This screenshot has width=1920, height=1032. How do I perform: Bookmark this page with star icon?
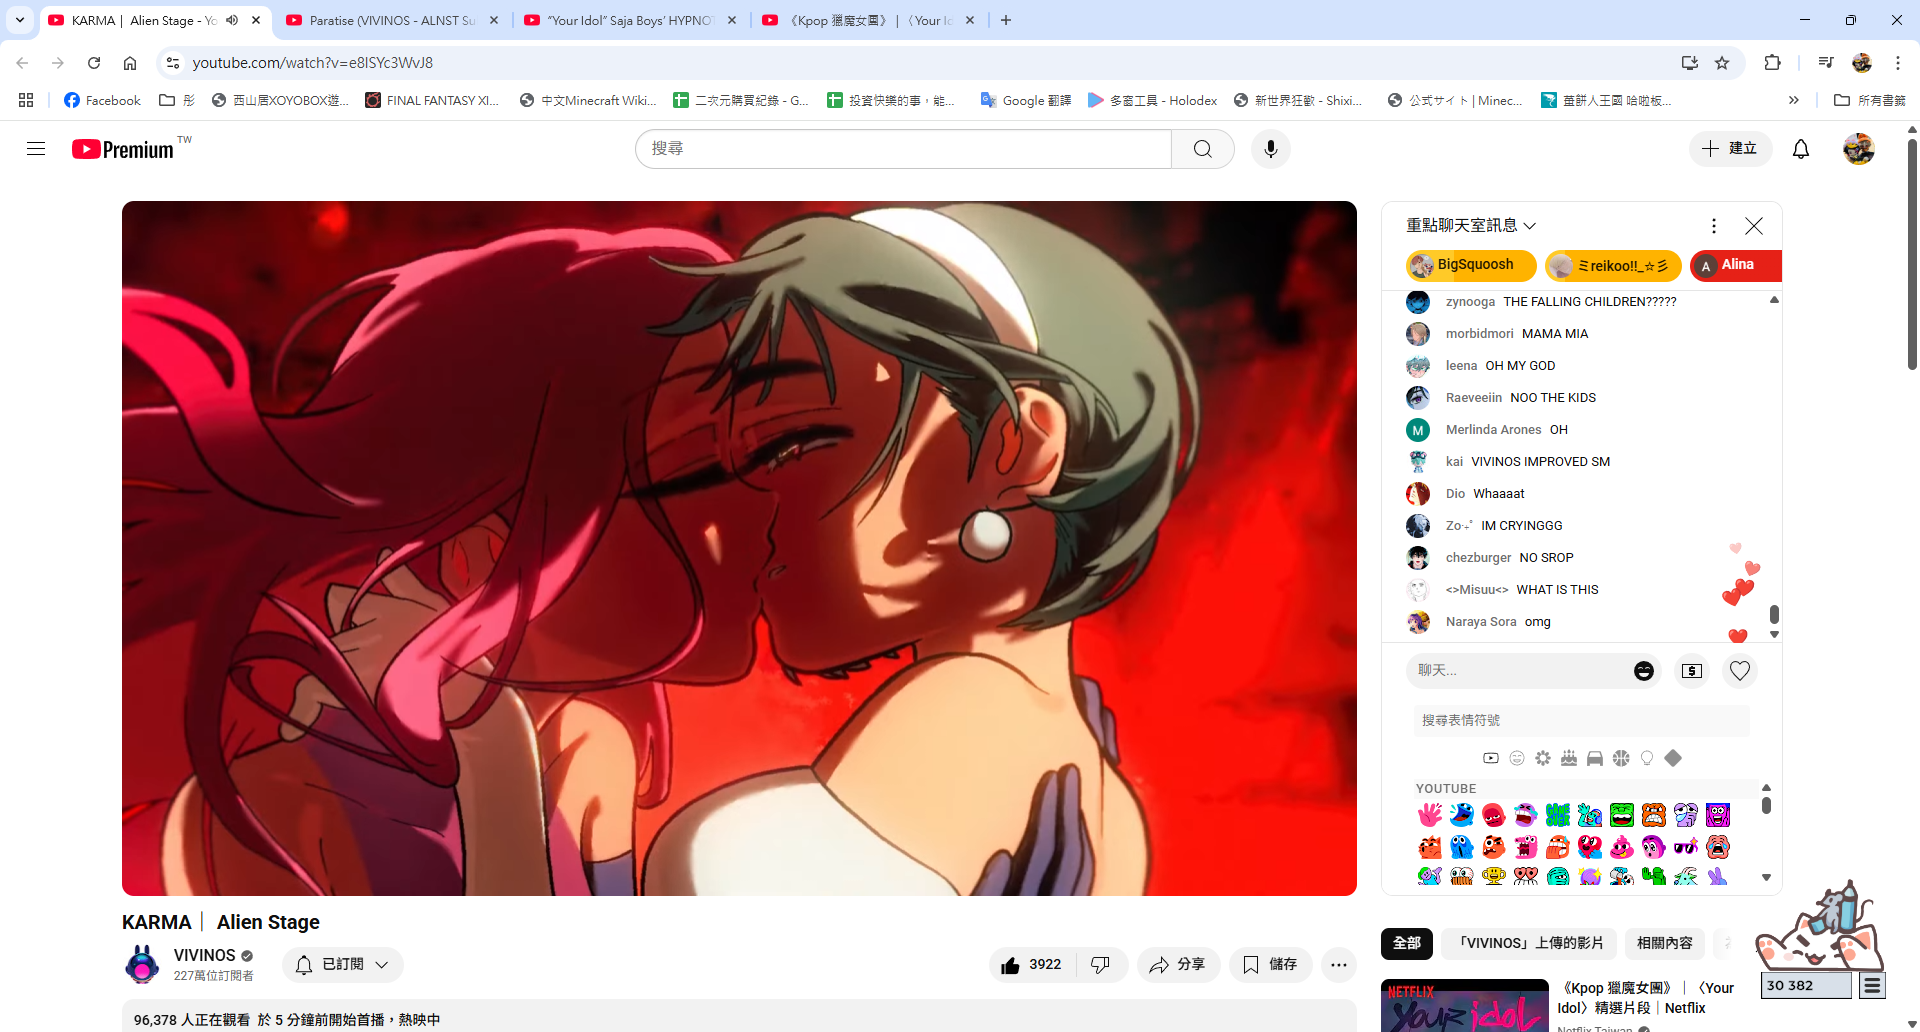point(1722,63)
